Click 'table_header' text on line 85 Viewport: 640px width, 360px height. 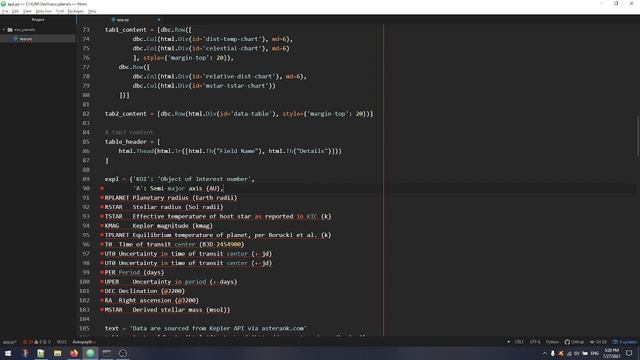click(x=126, y=142)
